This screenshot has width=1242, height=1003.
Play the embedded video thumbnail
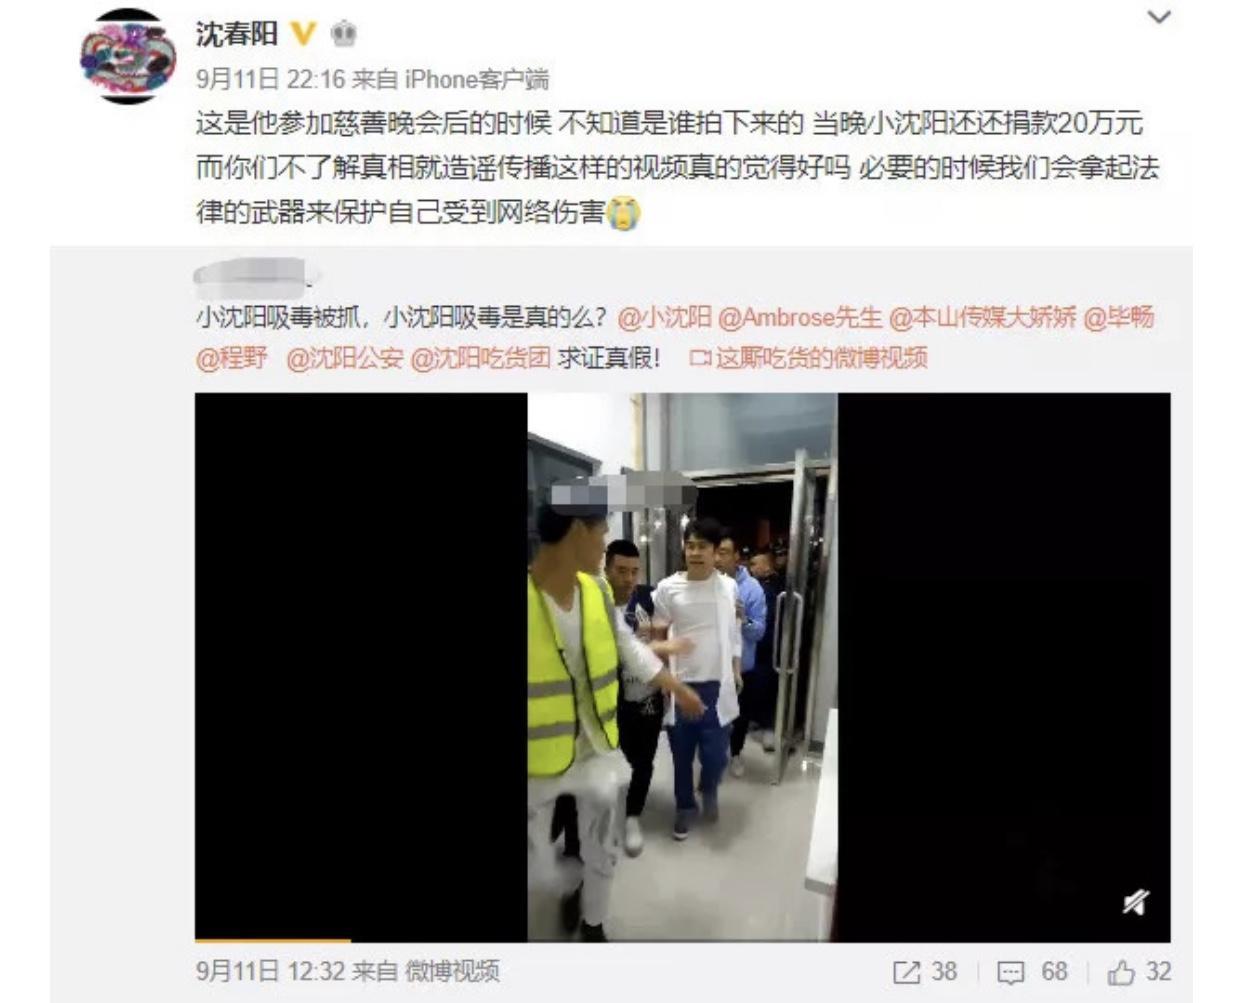(x=682, y=666)
